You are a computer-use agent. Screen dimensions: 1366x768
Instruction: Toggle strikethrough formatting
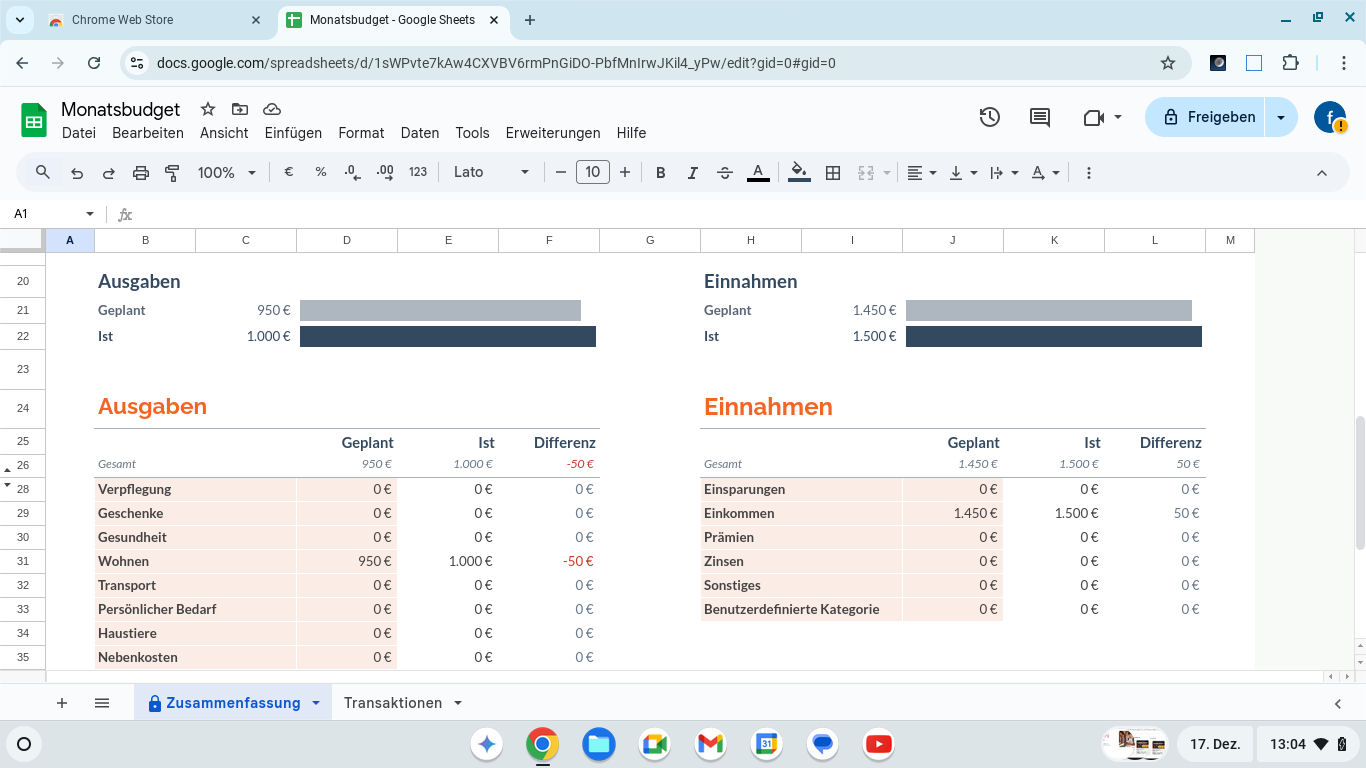tap(724, 172)
